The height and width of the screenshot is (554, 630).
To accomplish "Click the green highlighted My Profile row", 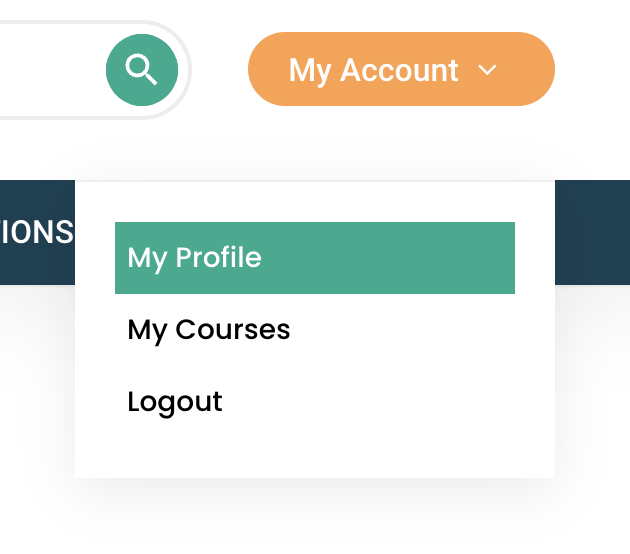I will [314, 258].
